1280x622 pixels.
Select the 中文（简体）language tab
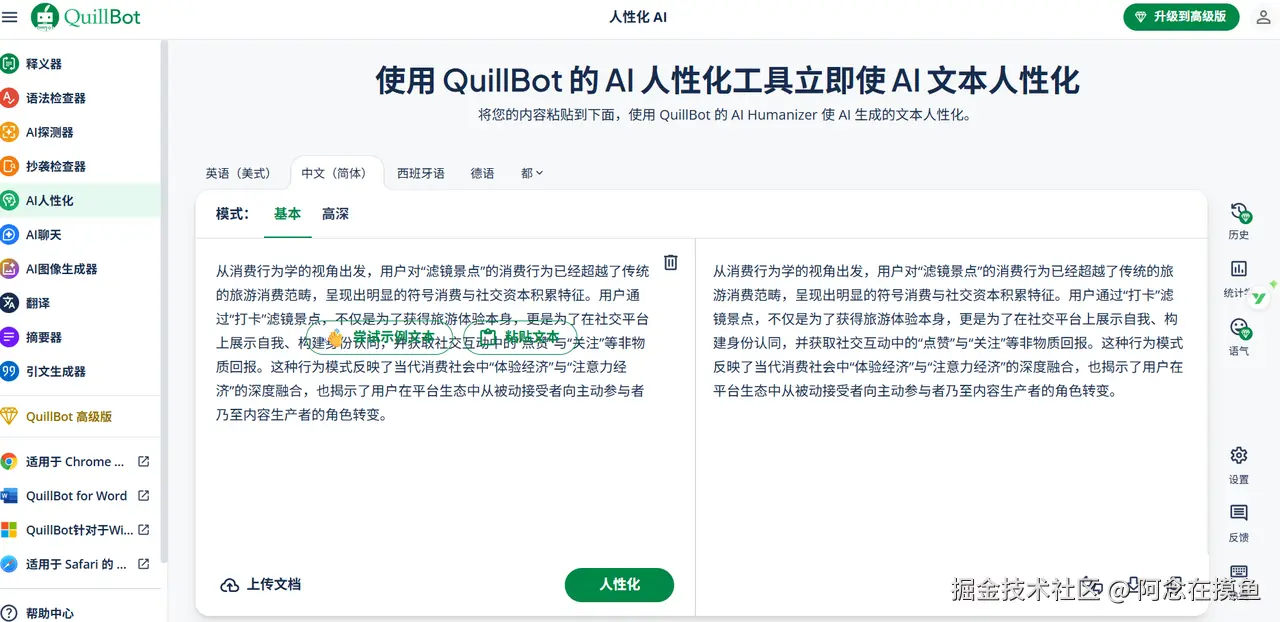337,173
